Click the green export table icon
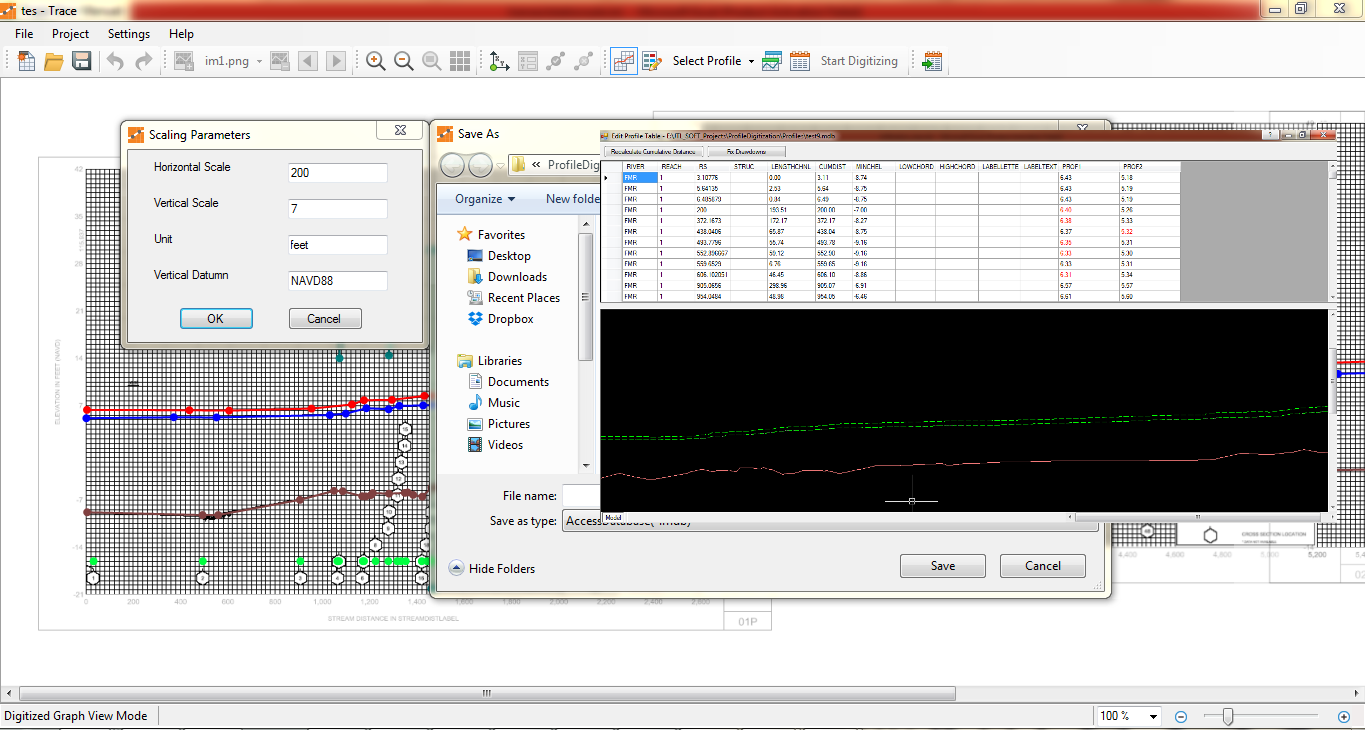Viewport: 1365px width, 730px height. (x=932, y=61)
